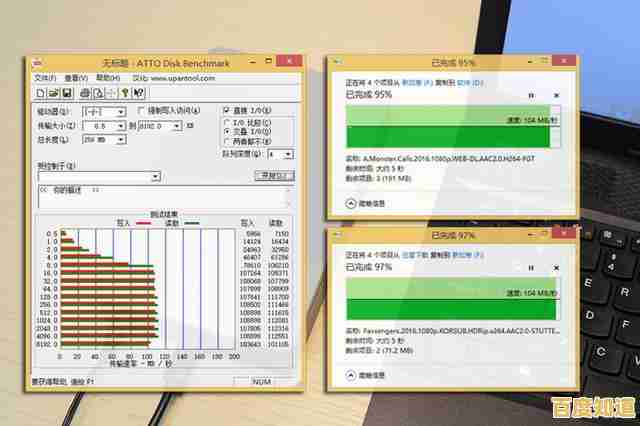Click the Open file icon in ATTO toolbar
The height and width of the screenshot is (426, 640).
[x=53, y=93]
